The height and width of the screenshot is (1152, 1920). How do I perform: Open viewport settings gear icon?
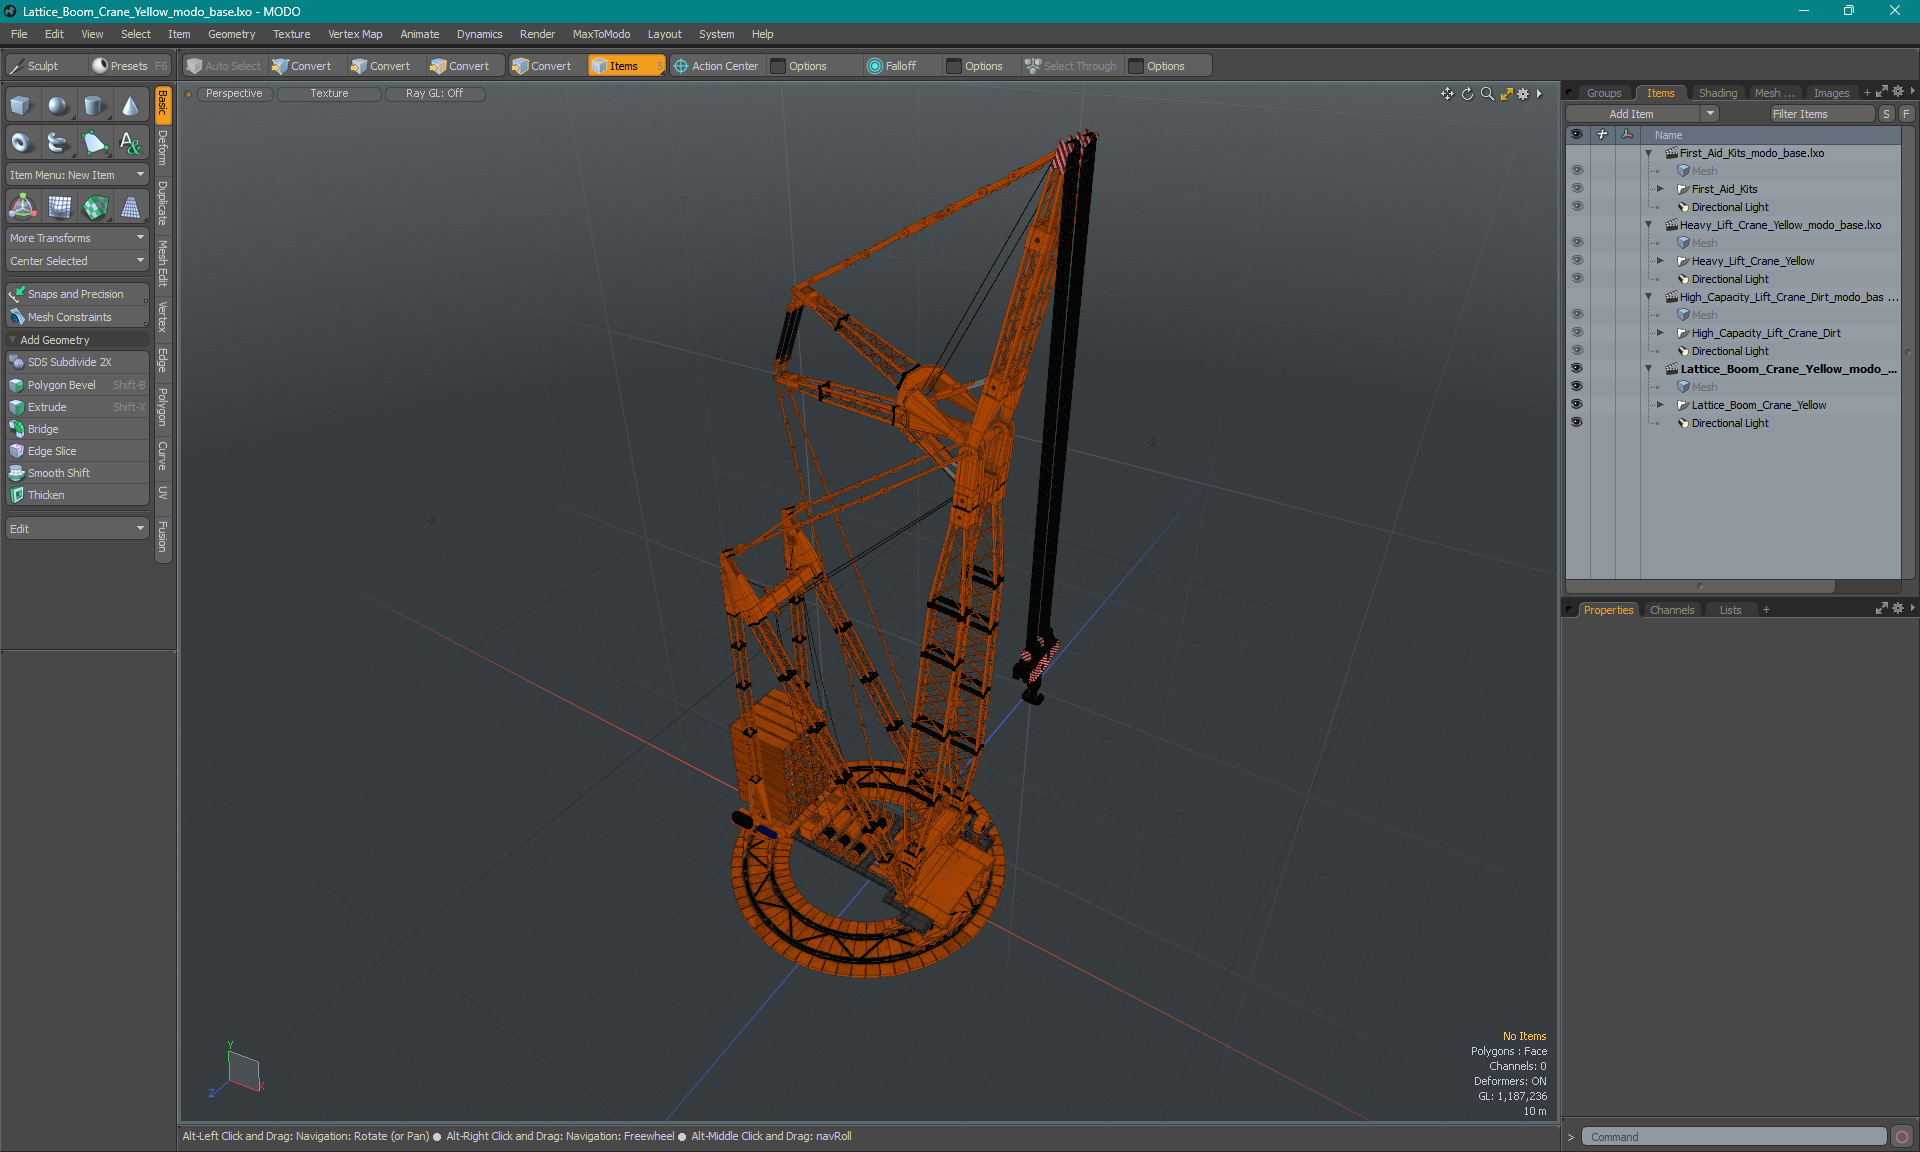point(1523,94)
